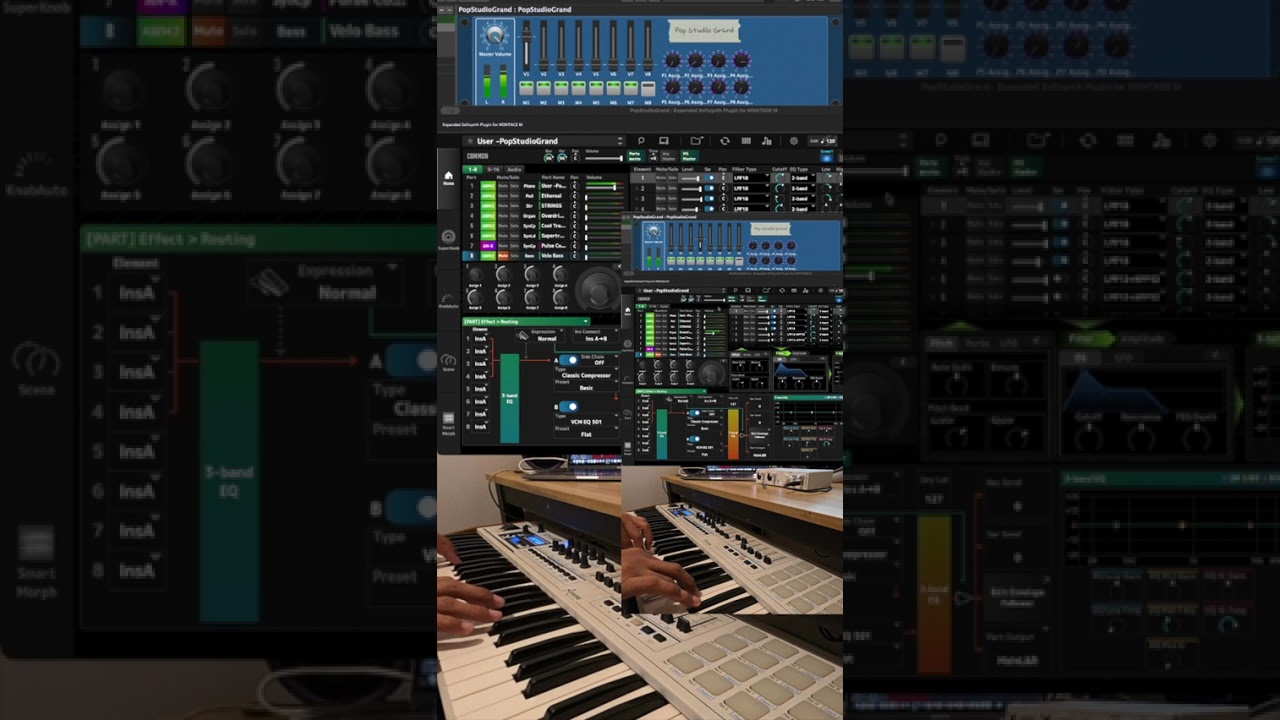Unmute part 8 Bass orange Mute button
Image resolution: width=1280 pixels, height=720 pixels.
coord(503,256)
